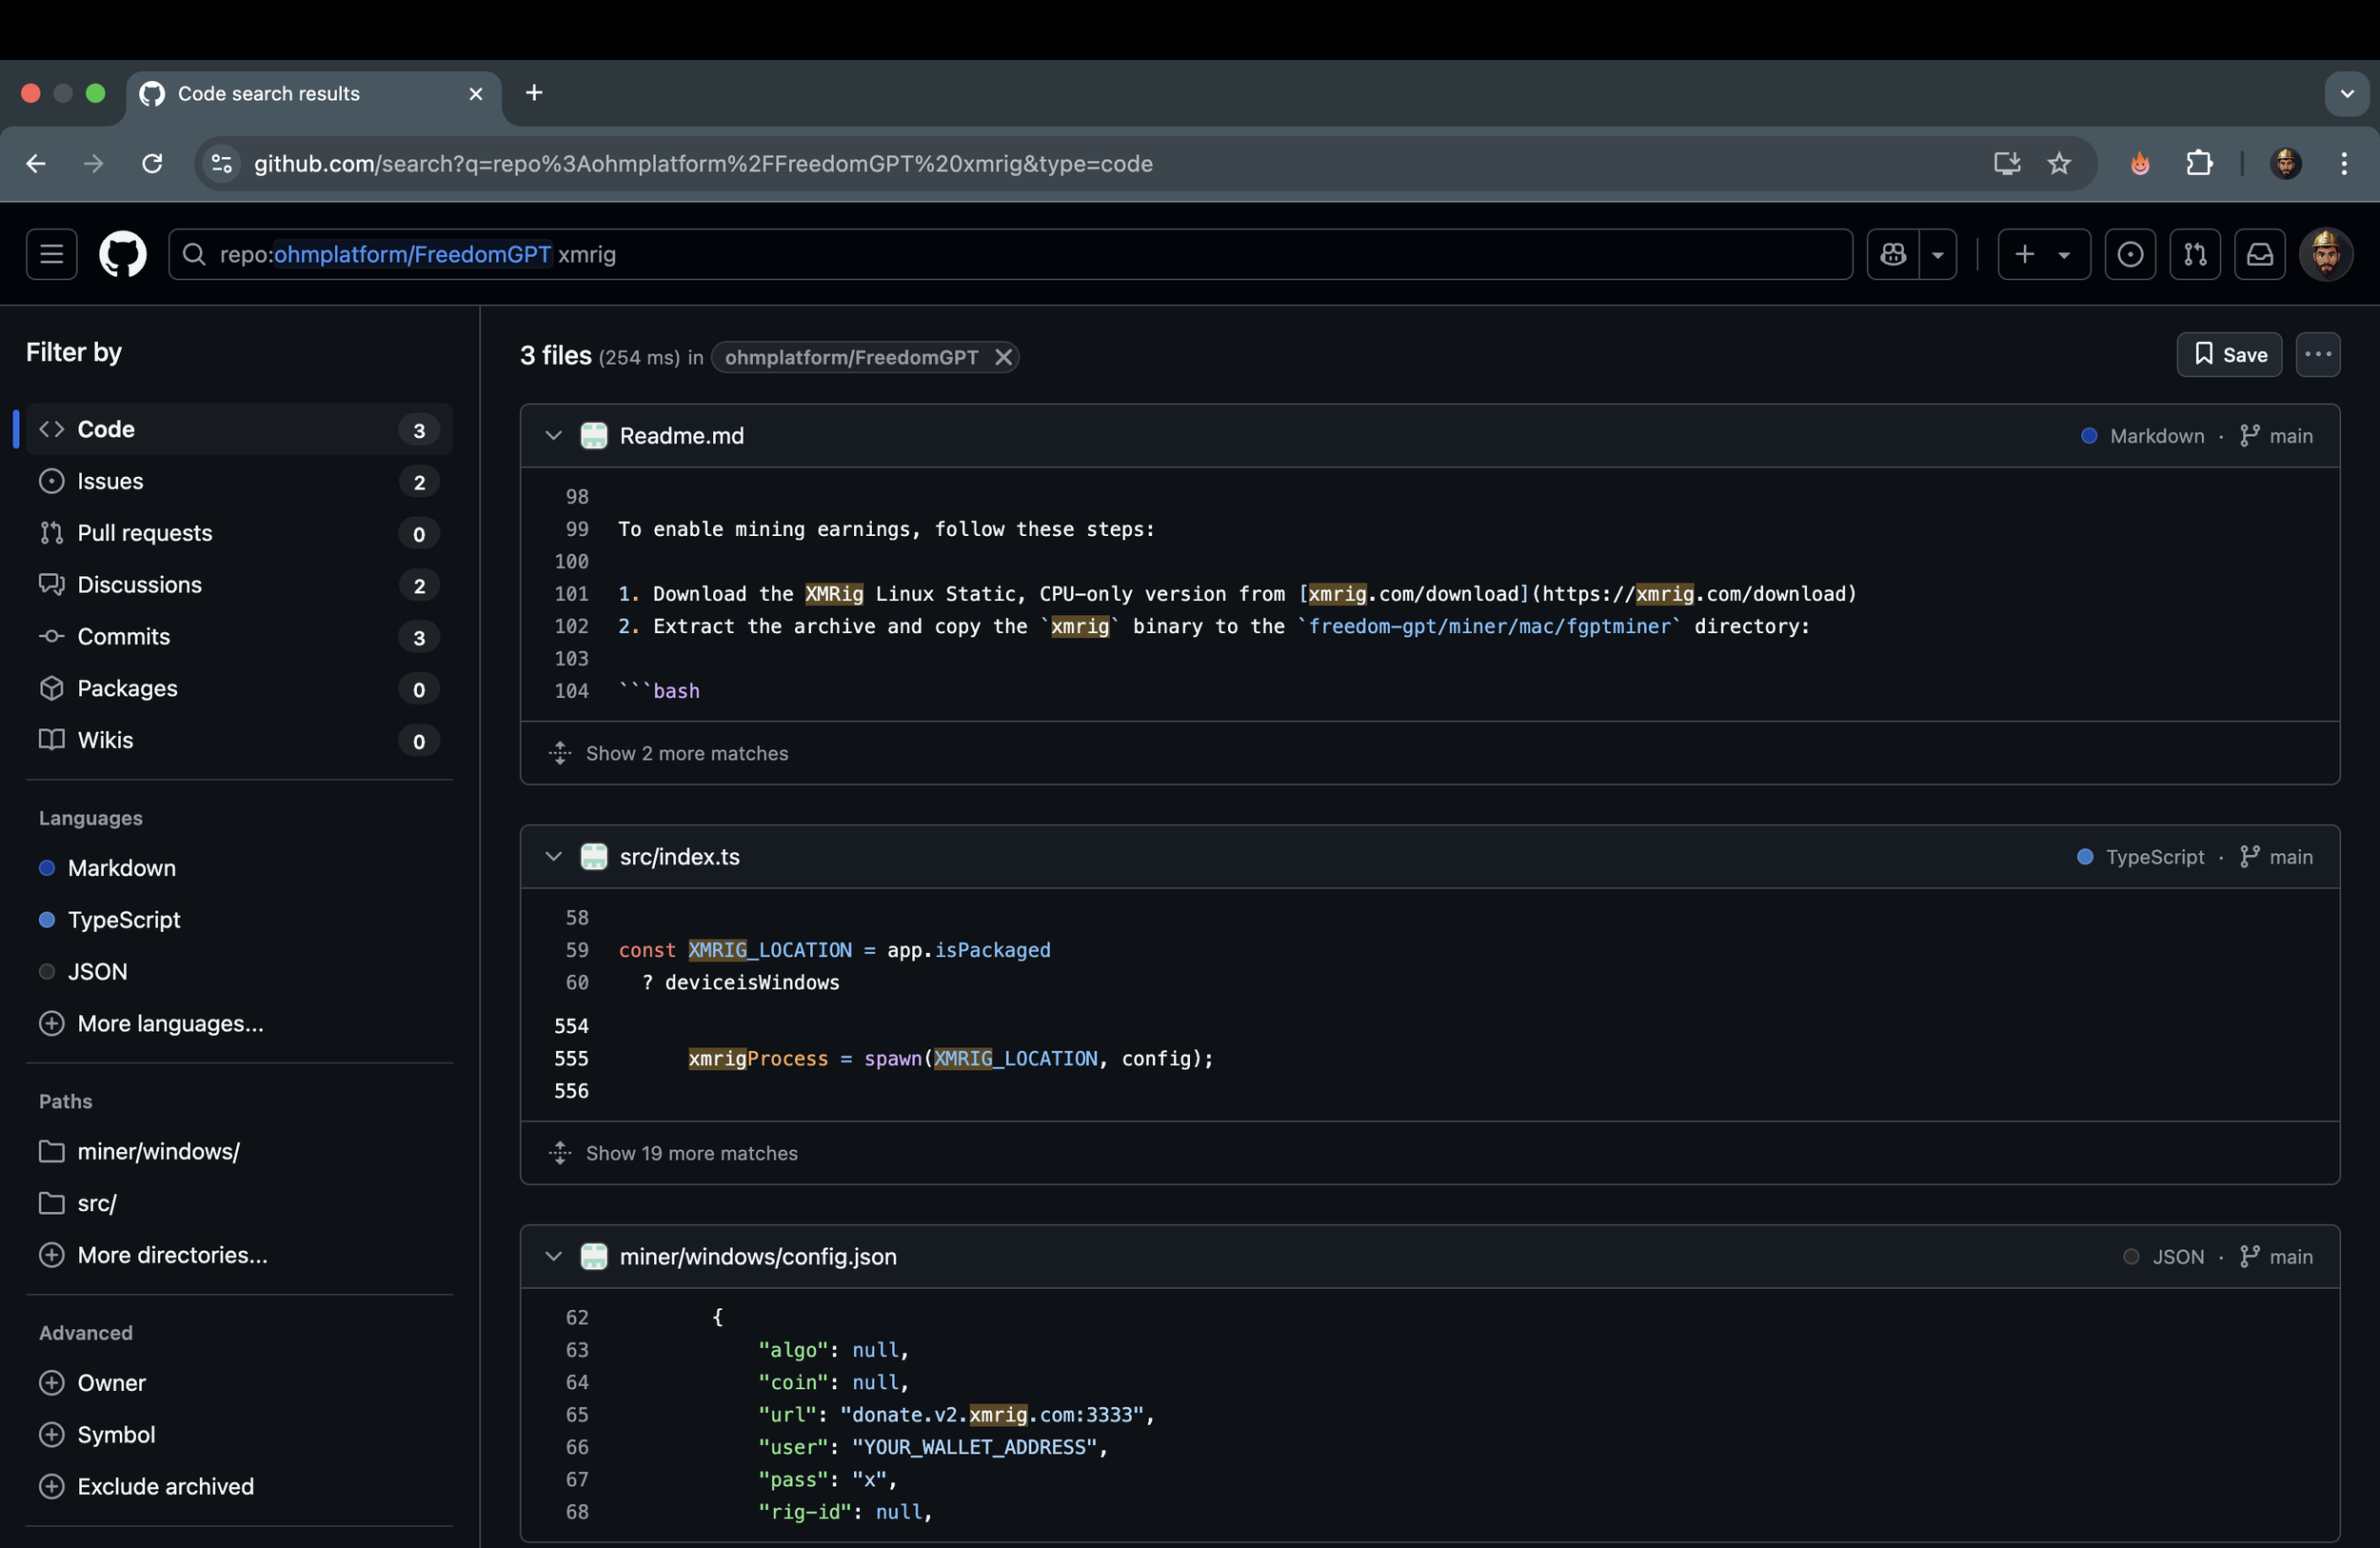Open the three-dot search options menu
Viewport: 2380px width, 1548px height.
2317,354
